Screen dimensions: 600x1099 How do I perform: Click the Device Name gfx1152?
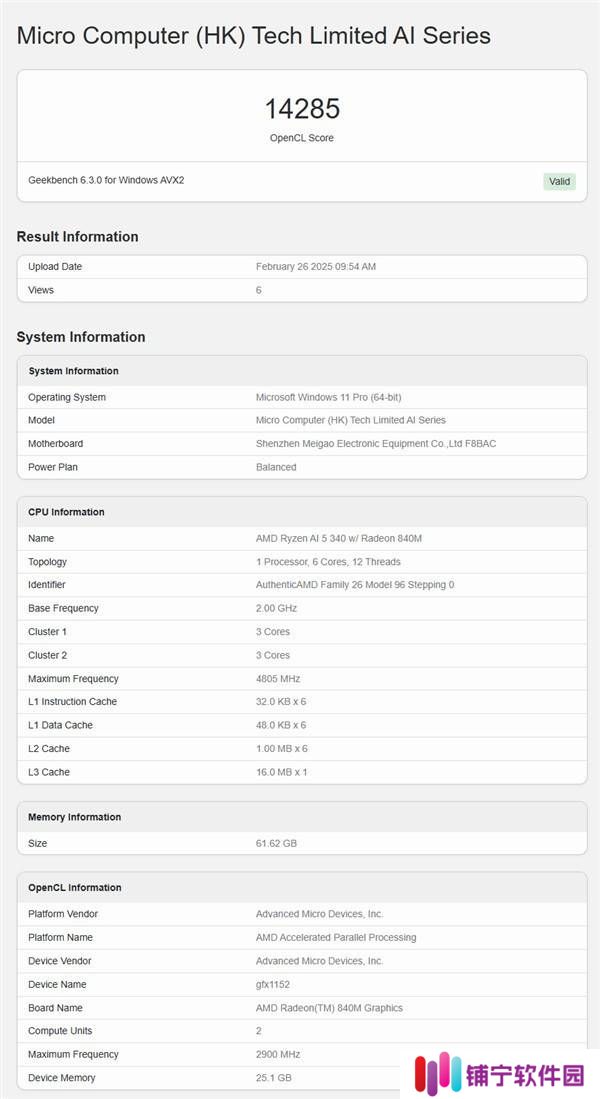coord(274,985)
